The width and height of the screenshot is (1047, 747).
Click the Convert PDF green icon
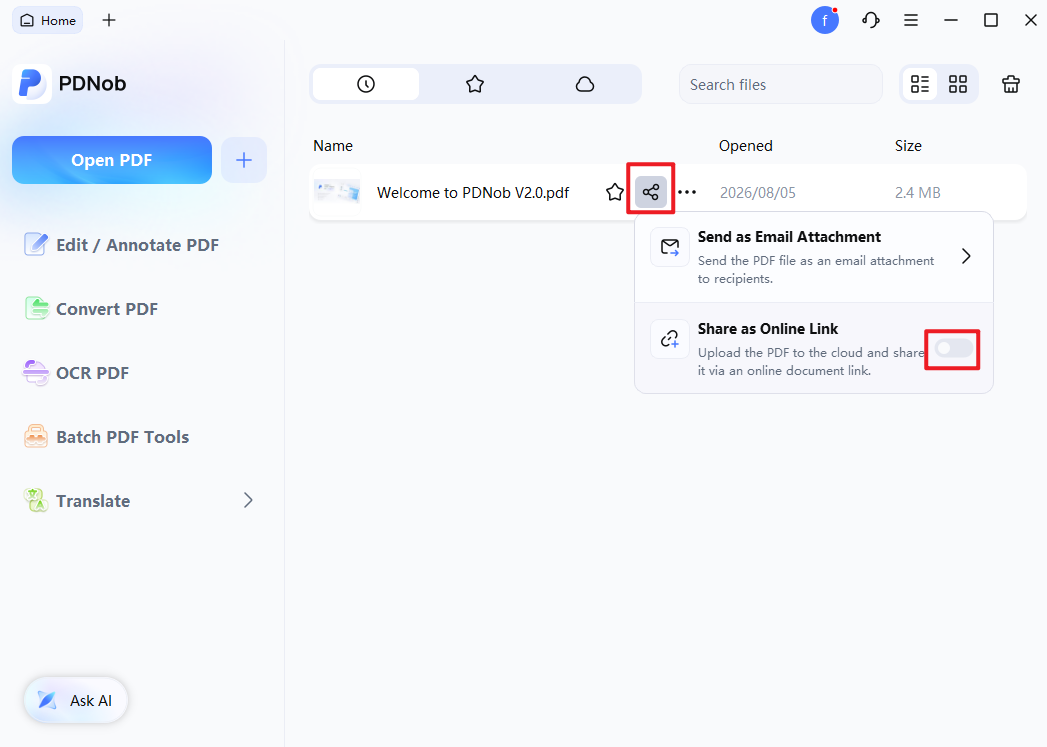37,308
